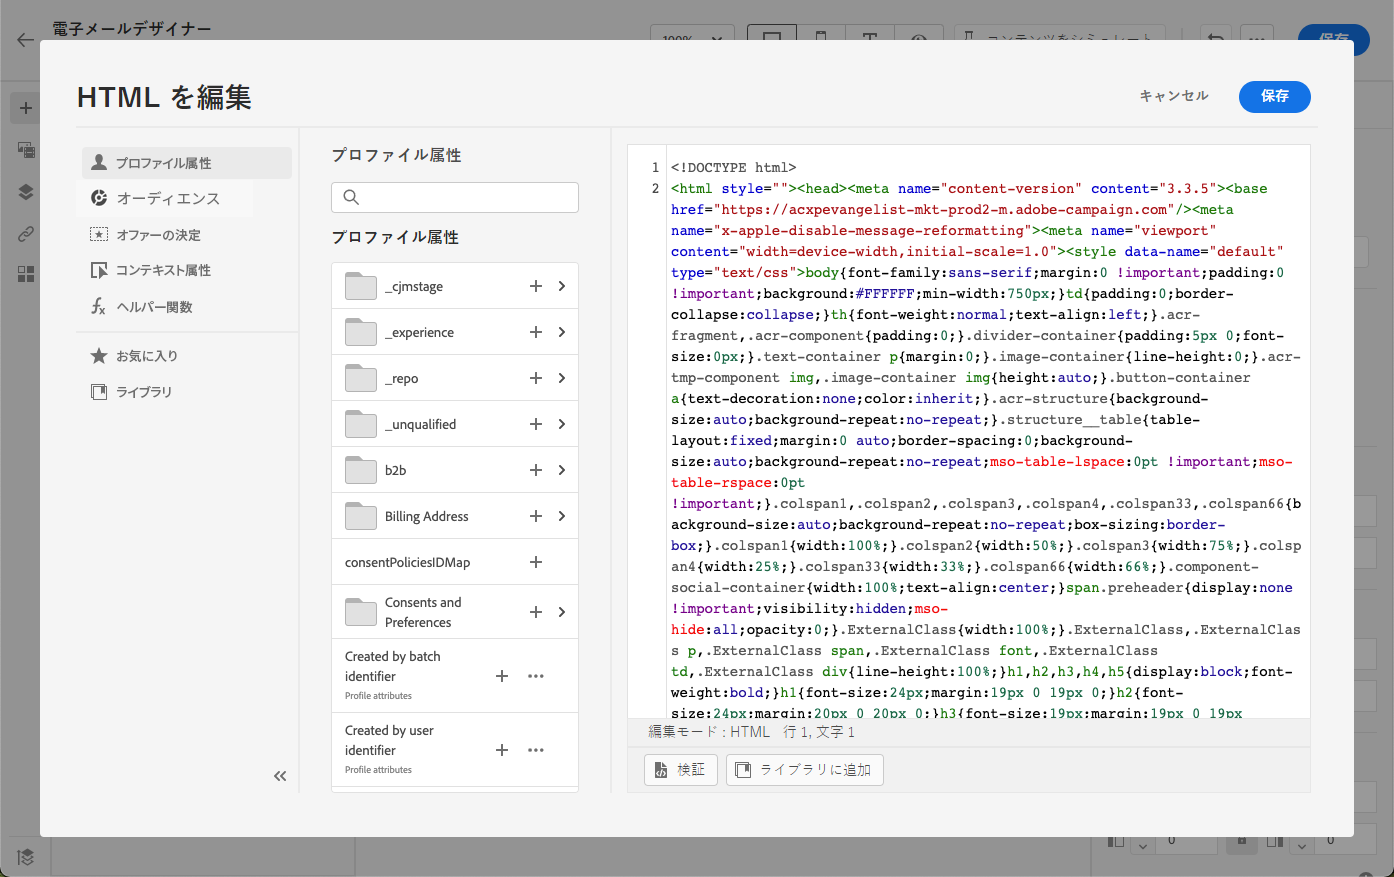Screen dimensions: 1394x877
Task: Click the blue 保存 button in dialog
Action: click(x=1275, y=96)
